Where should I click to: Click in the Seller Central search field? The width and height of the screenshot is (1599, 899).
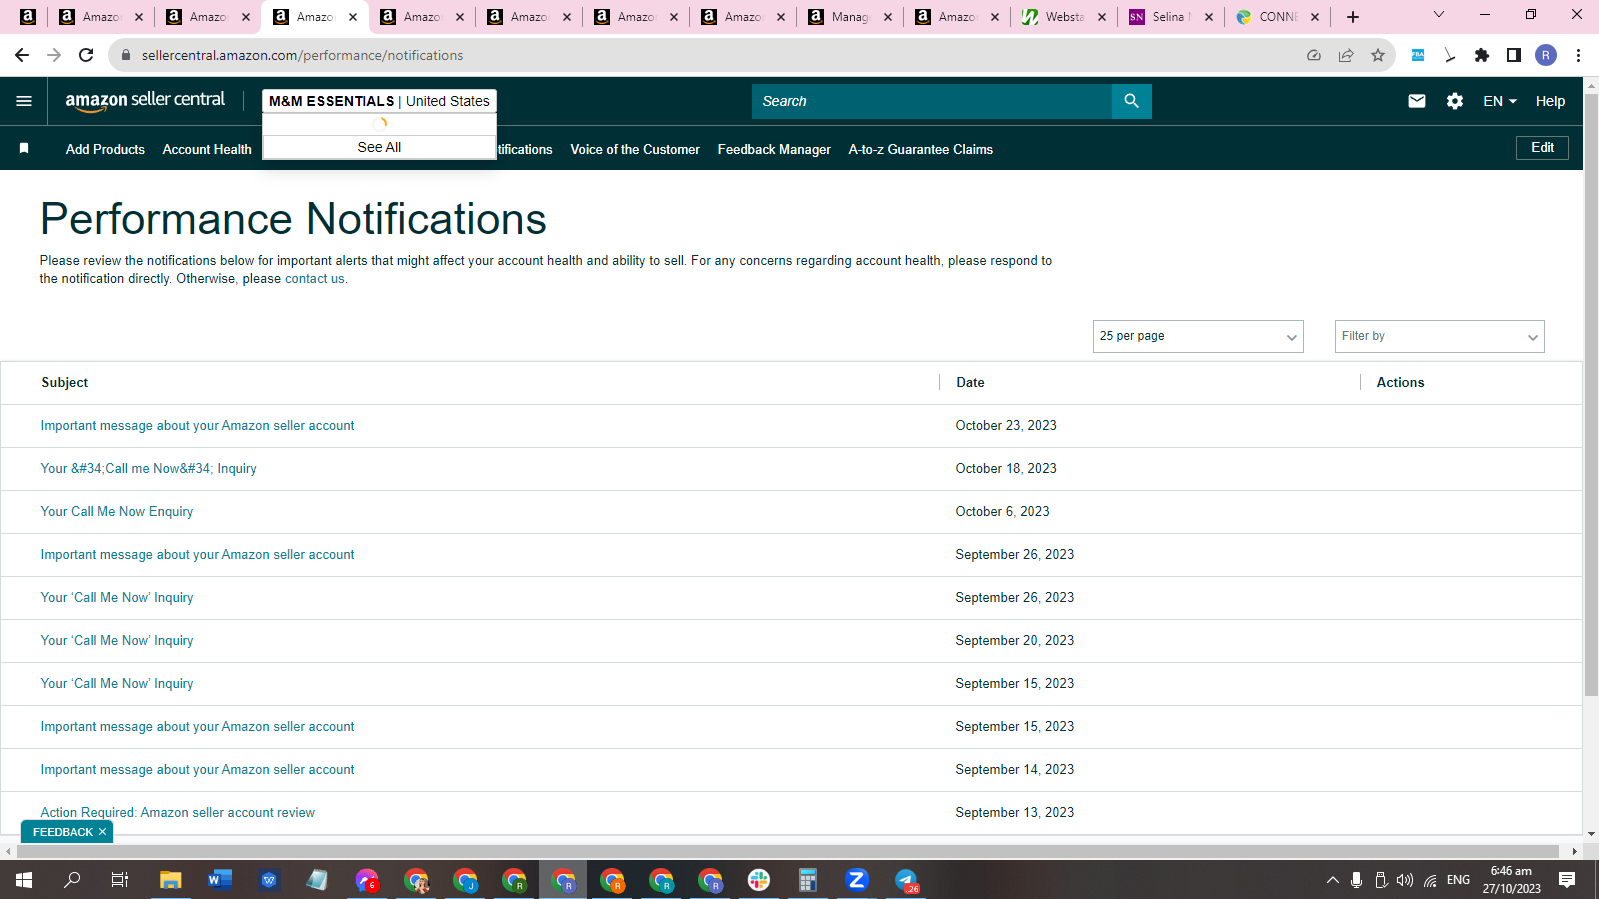click(931, 101)
